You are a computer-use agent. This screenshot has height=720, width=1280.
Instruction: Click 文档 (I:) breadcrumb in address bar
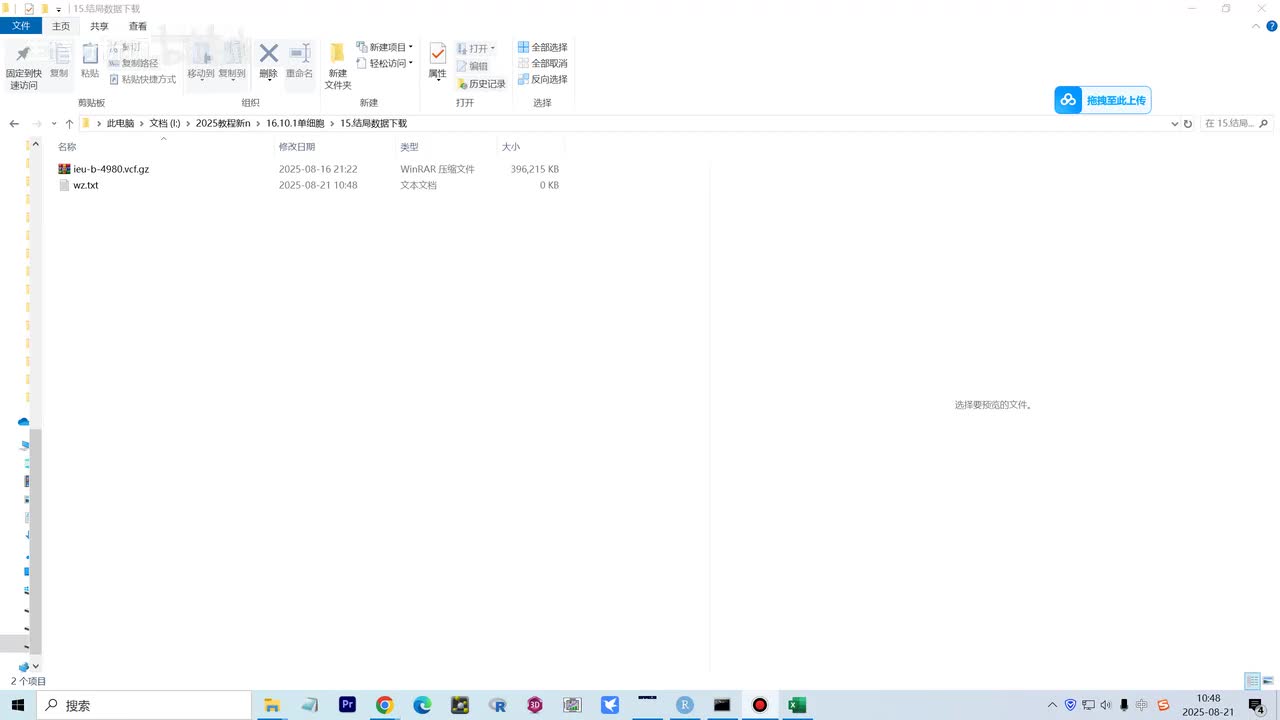pos(165,123)
